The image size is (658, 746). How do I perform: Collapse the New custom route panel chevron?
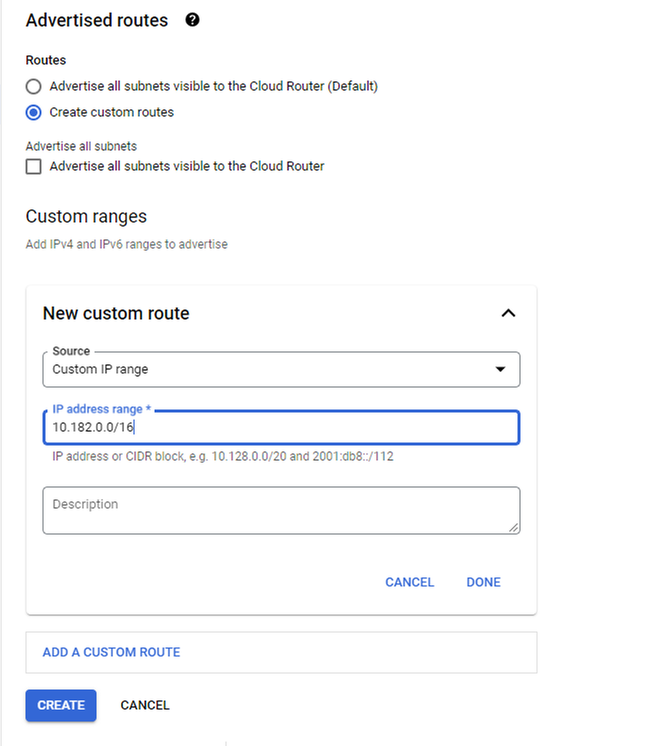(508, 313)
